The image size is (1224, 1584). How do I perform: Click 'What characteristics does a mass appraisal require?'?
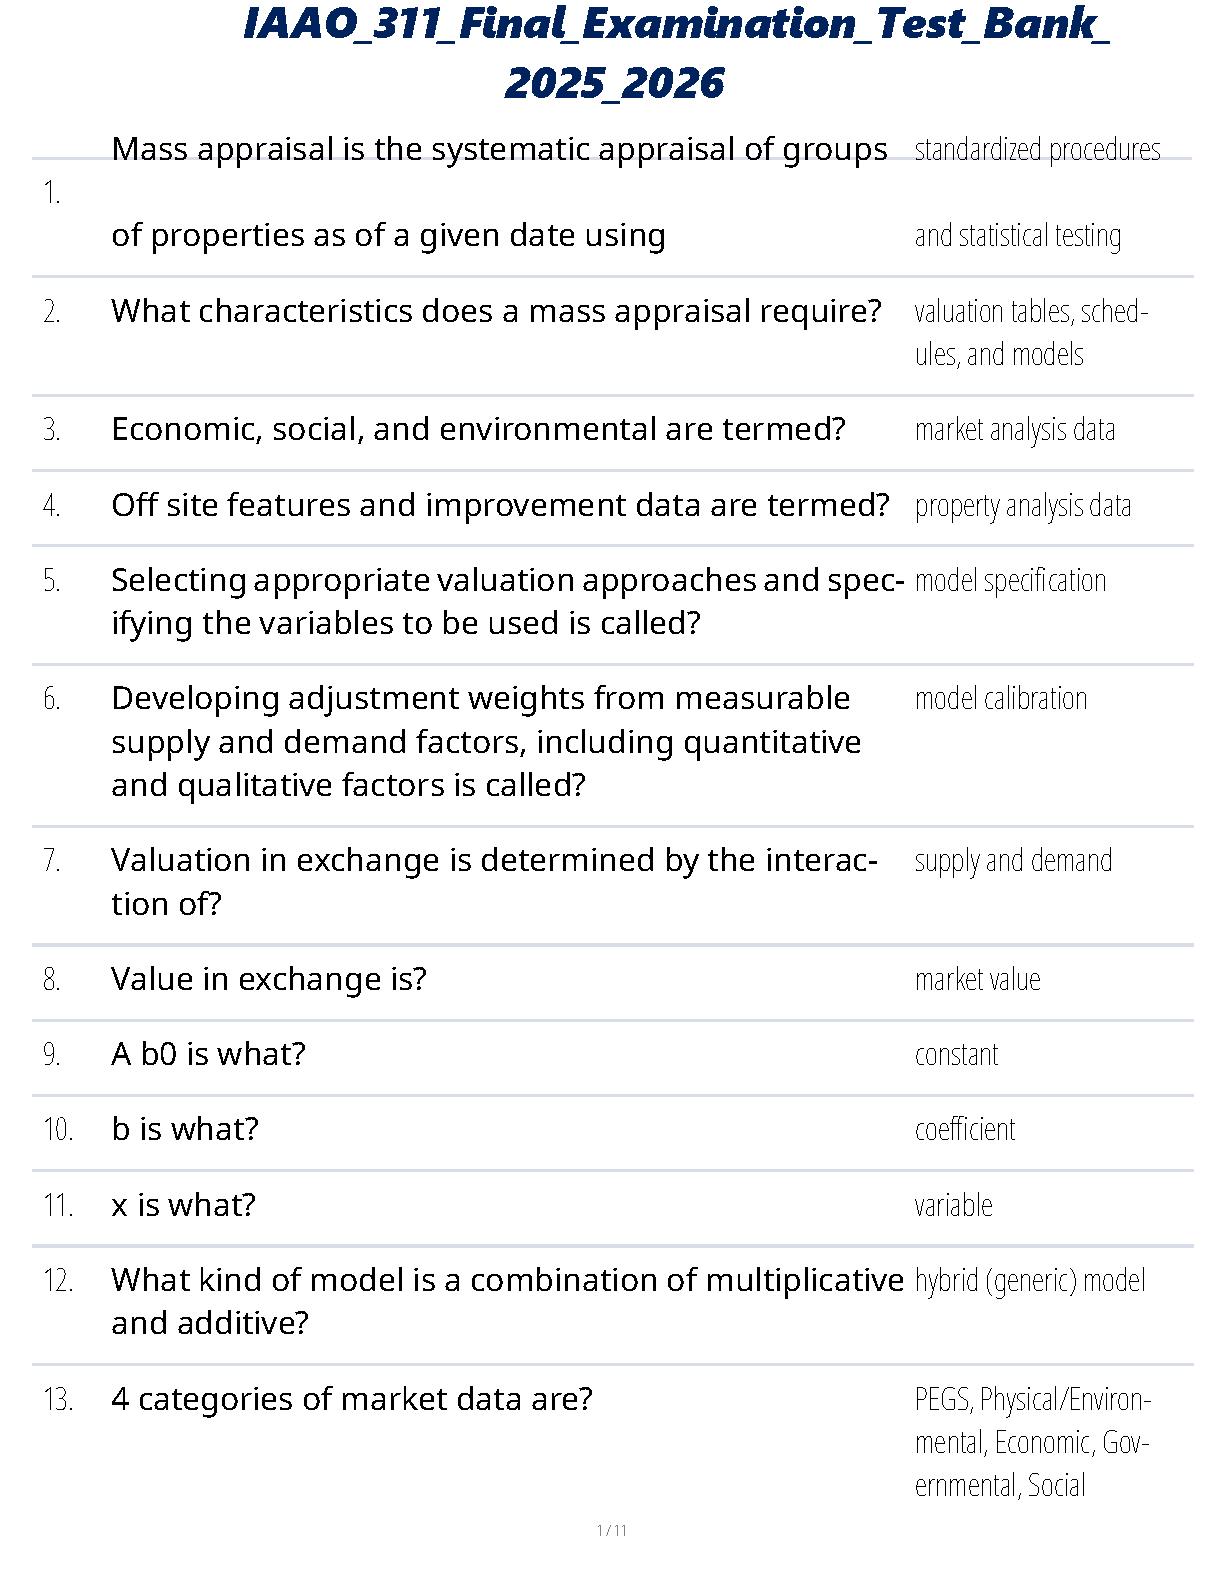point(496,311)
